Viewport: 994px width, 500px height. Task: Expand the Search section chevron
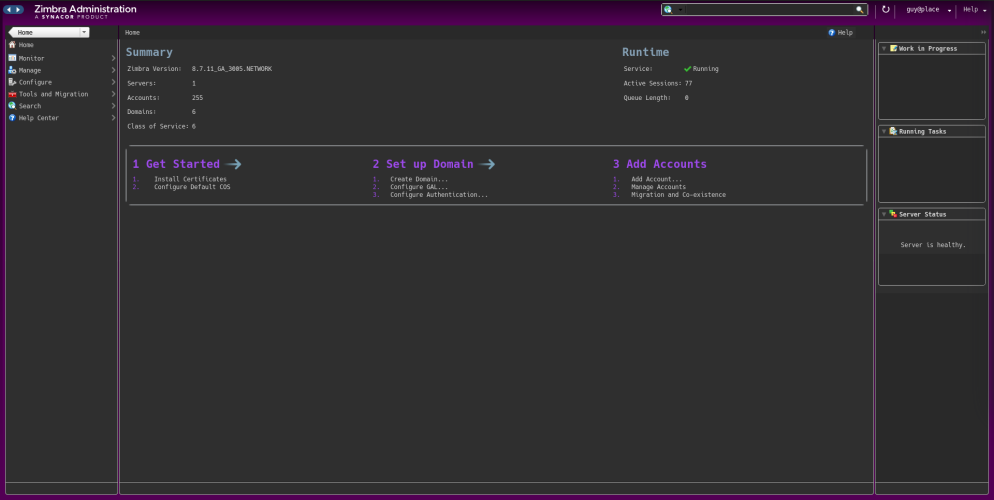113,106
